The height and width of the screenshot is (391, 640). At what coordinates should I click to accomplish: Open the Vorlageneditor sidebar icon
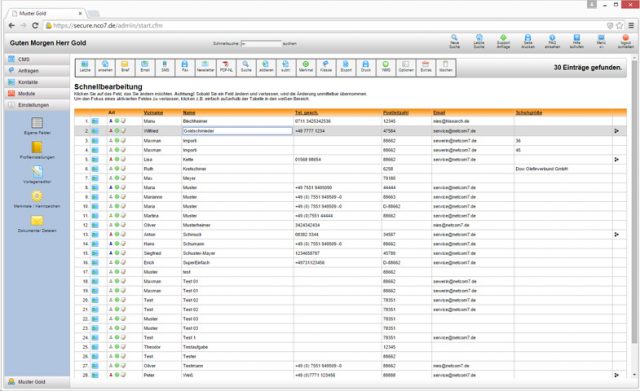coord(37,175)
